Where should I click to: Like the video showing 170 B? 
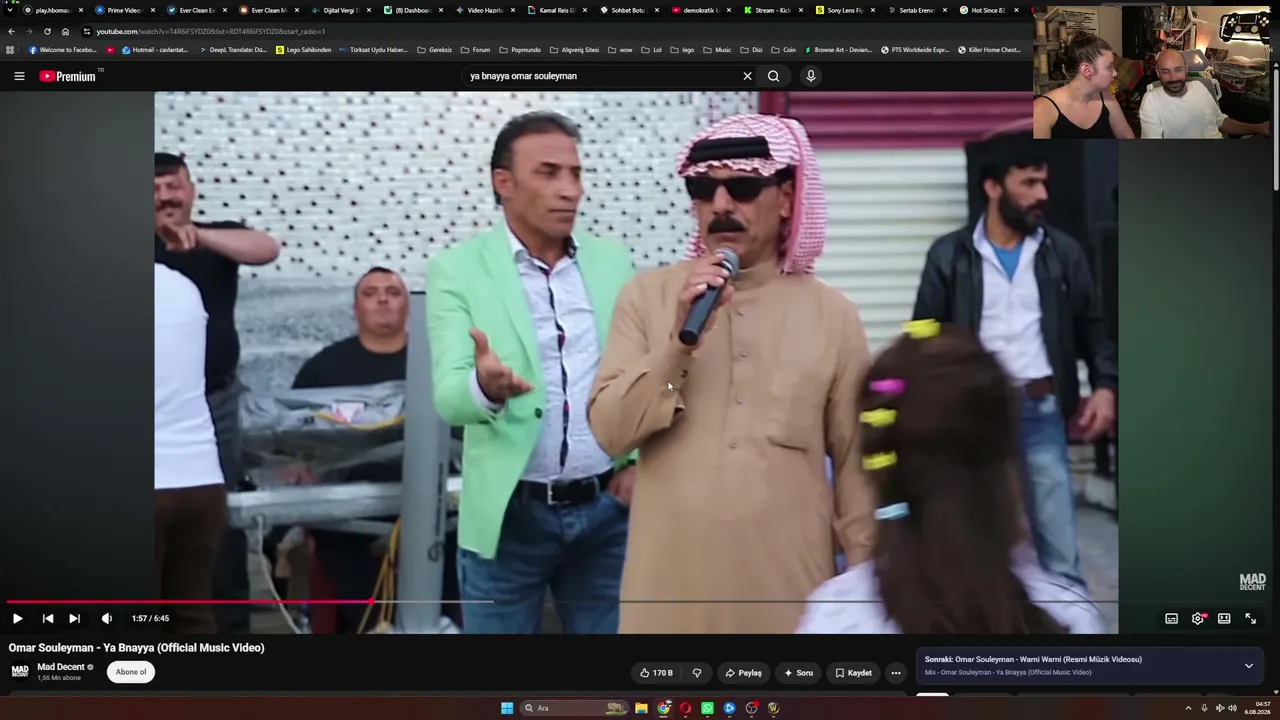click(656, 673)
